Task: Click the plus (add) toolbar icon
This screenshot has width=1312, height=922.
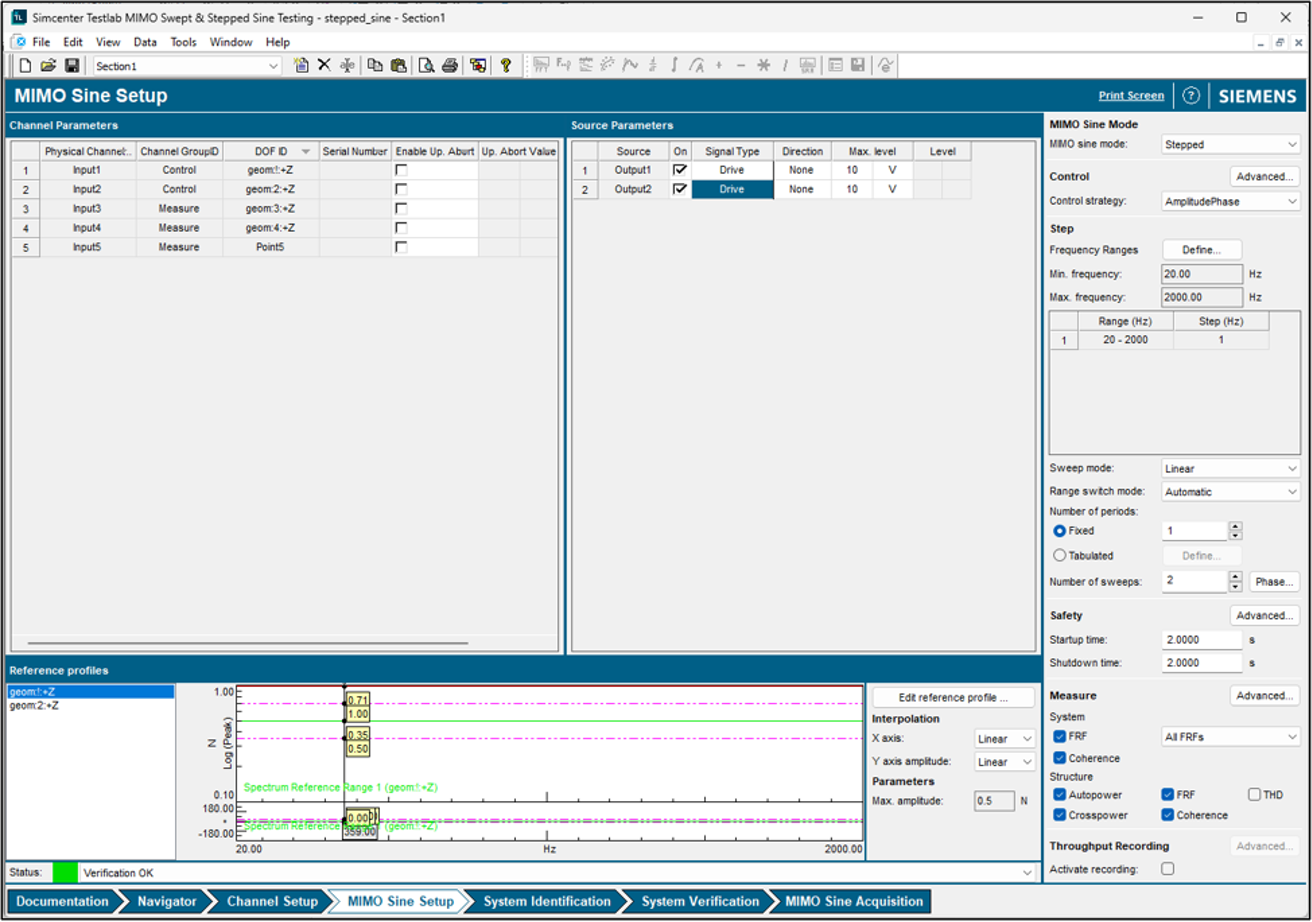Action: pyautogui.click(x=719, y=66)
